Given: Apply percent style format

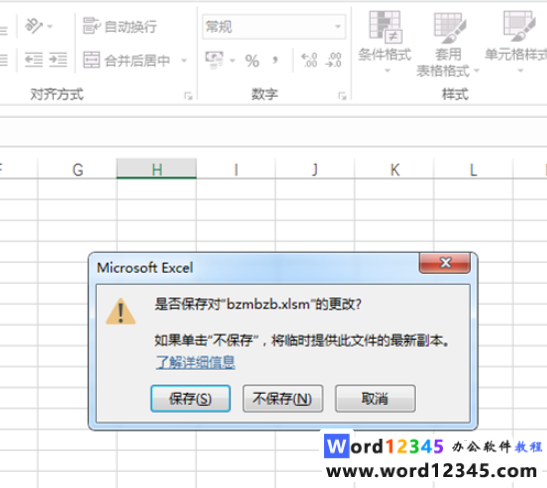Looking at the screenshot, I should pyautogui.click(x=252, y=61).
